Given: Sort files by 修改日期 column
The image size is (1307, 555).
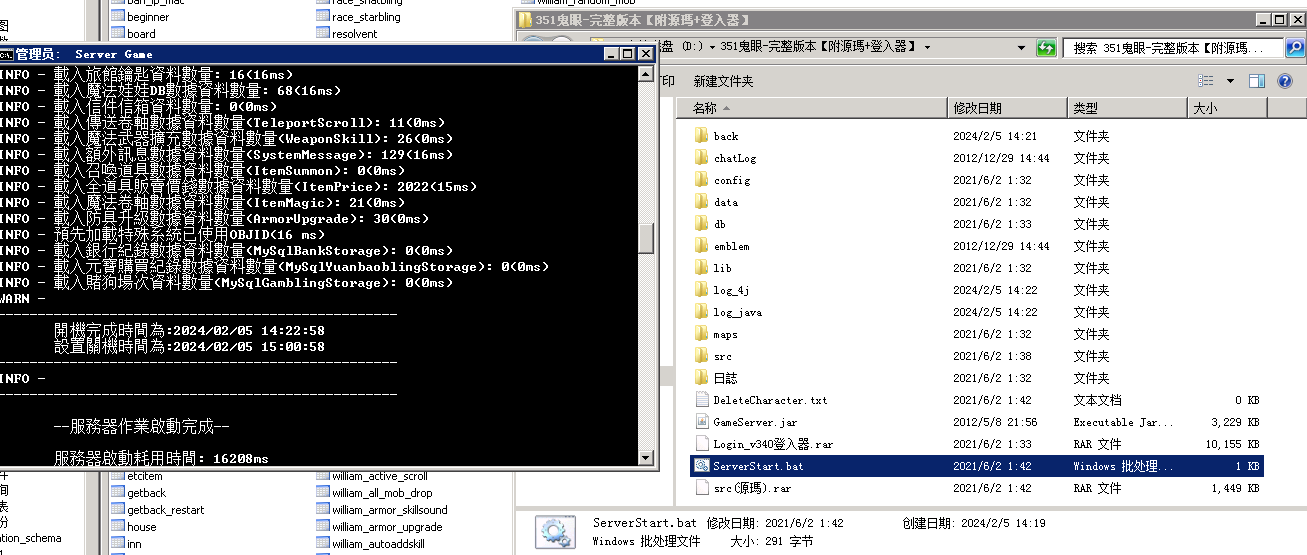Looking at the screenshot, I should pos(1007,108).
